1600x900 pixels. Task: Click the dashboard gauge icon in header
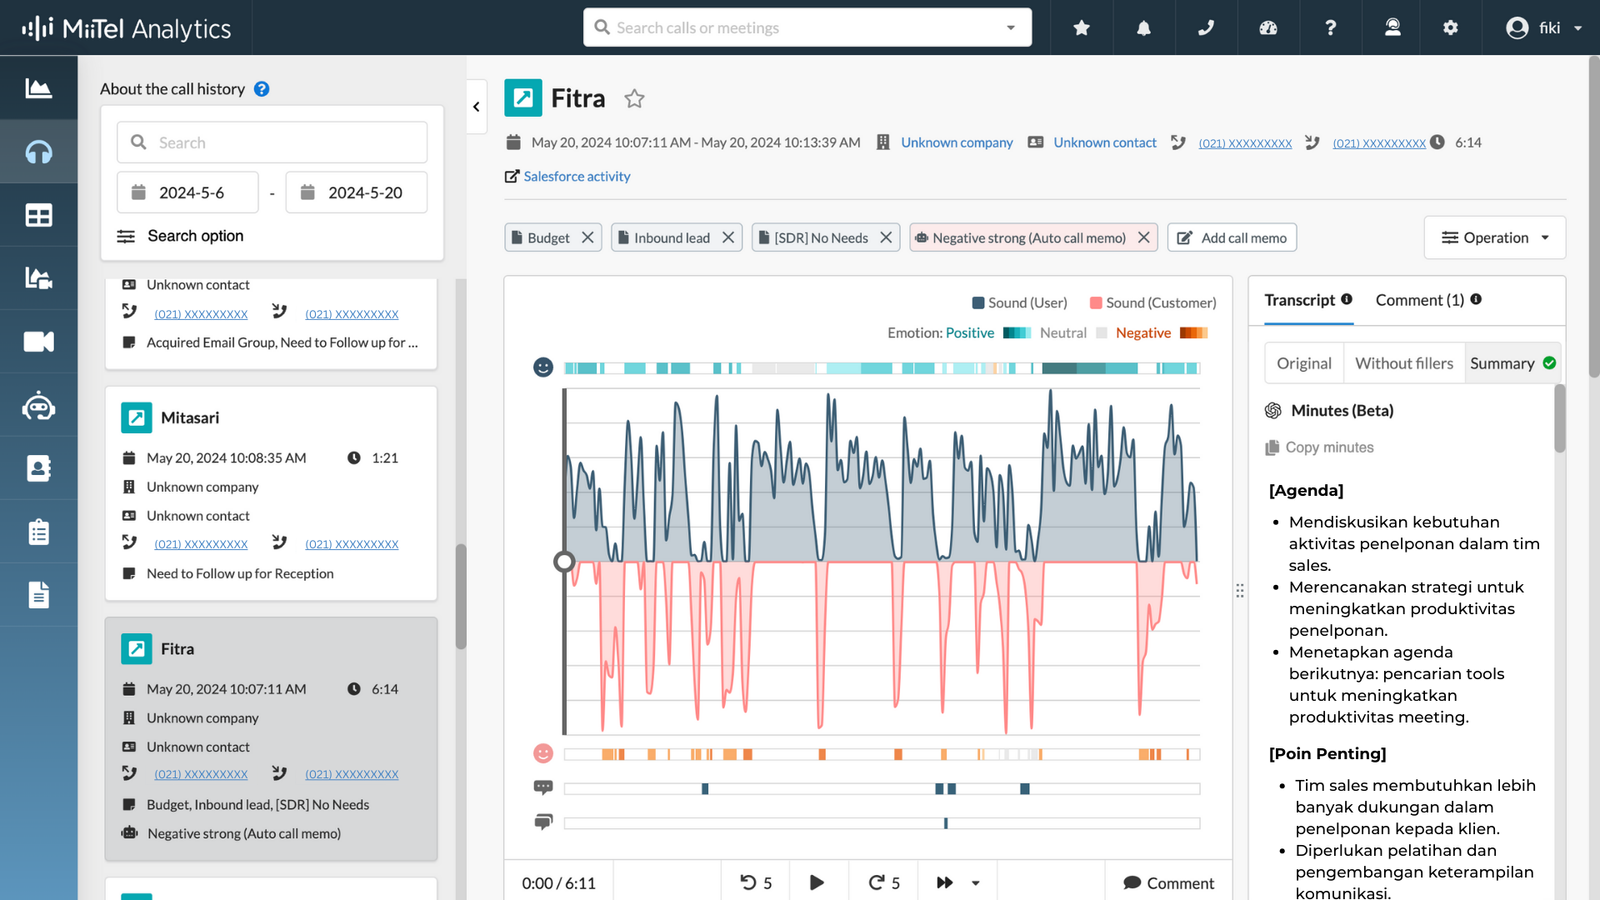coord(1268,28)
